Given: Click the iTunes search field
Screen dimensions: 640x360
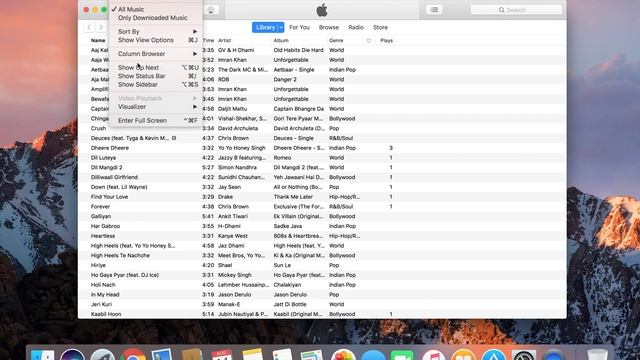Looking at the screenshot, I should [x=516, y=10].
